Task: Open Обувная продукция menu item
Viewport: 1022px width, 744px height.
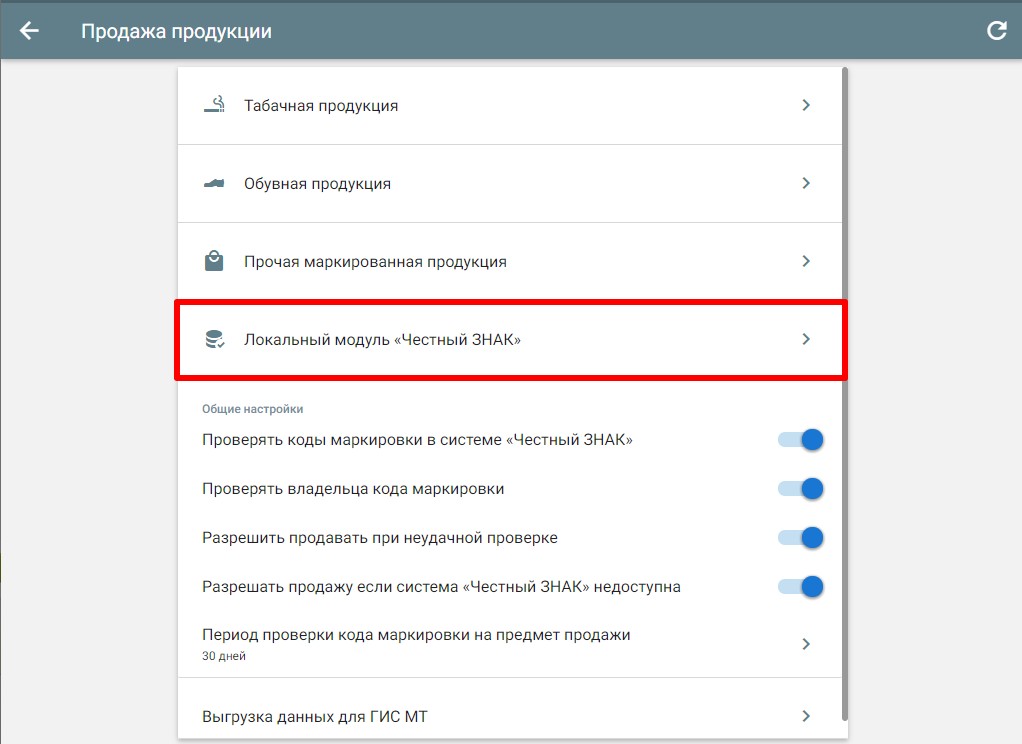Action: 510,184
